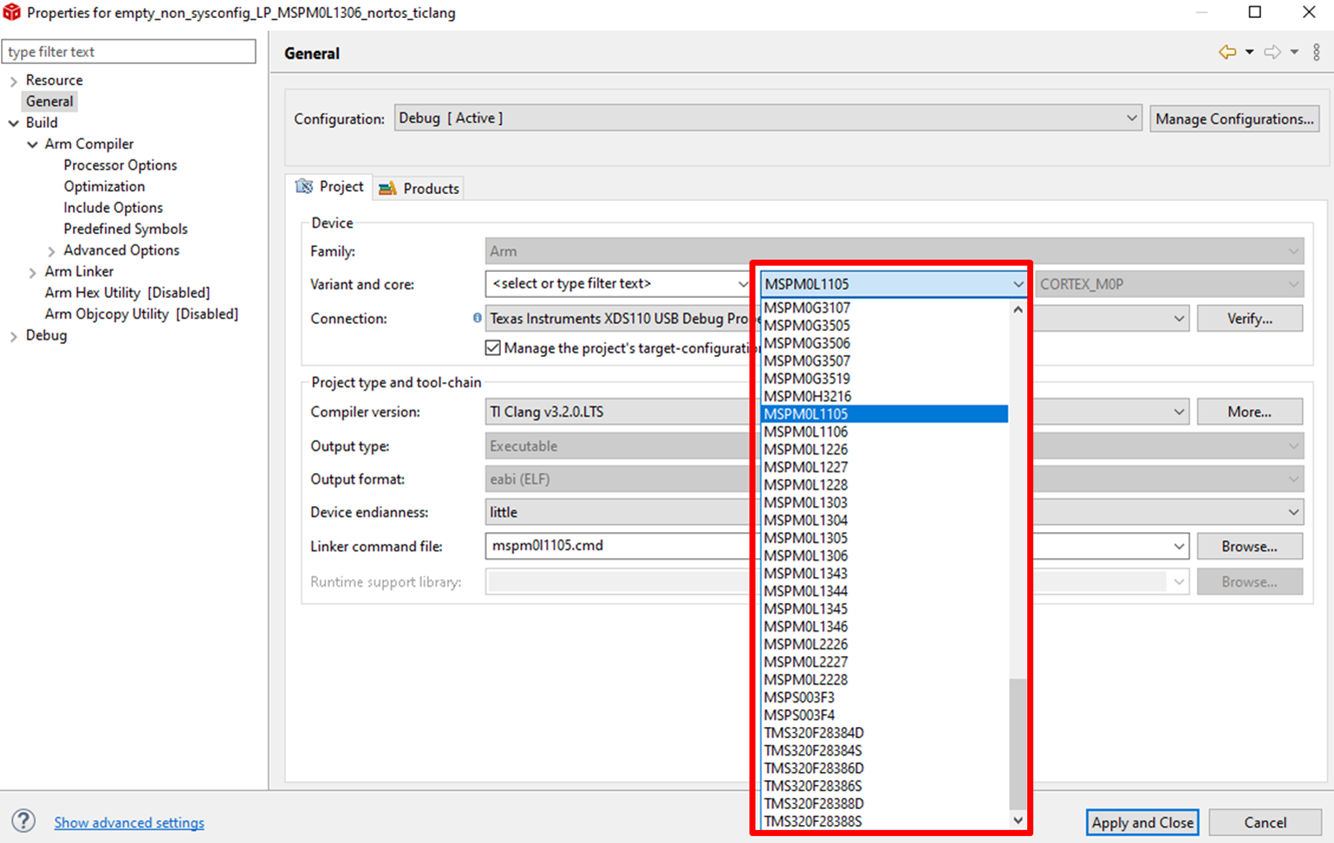
Task: Collapse the Arm Compiler tree node
Action: 33,145
